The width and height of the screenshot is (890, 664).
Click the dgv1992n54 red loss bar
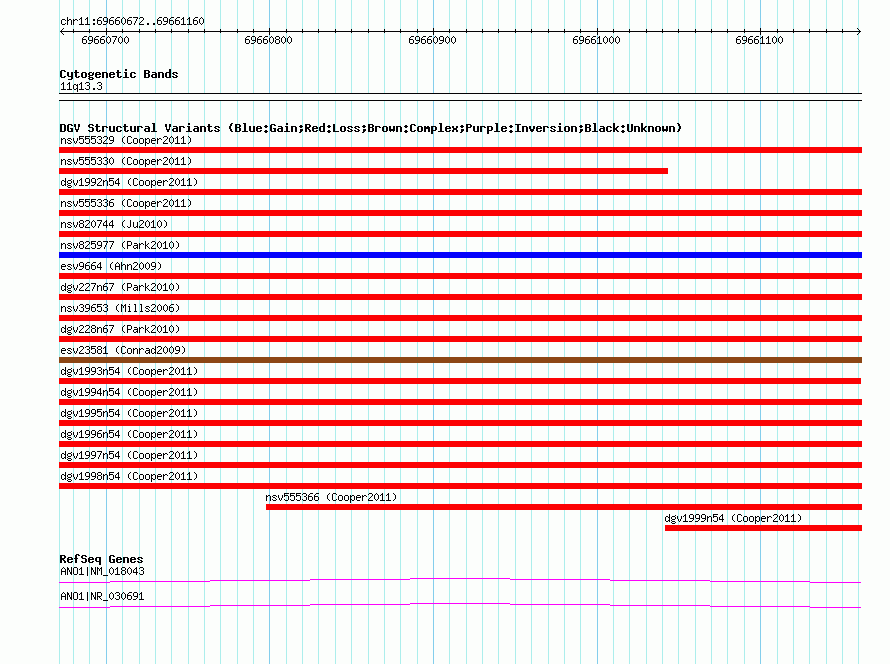[x=460, y=192]
